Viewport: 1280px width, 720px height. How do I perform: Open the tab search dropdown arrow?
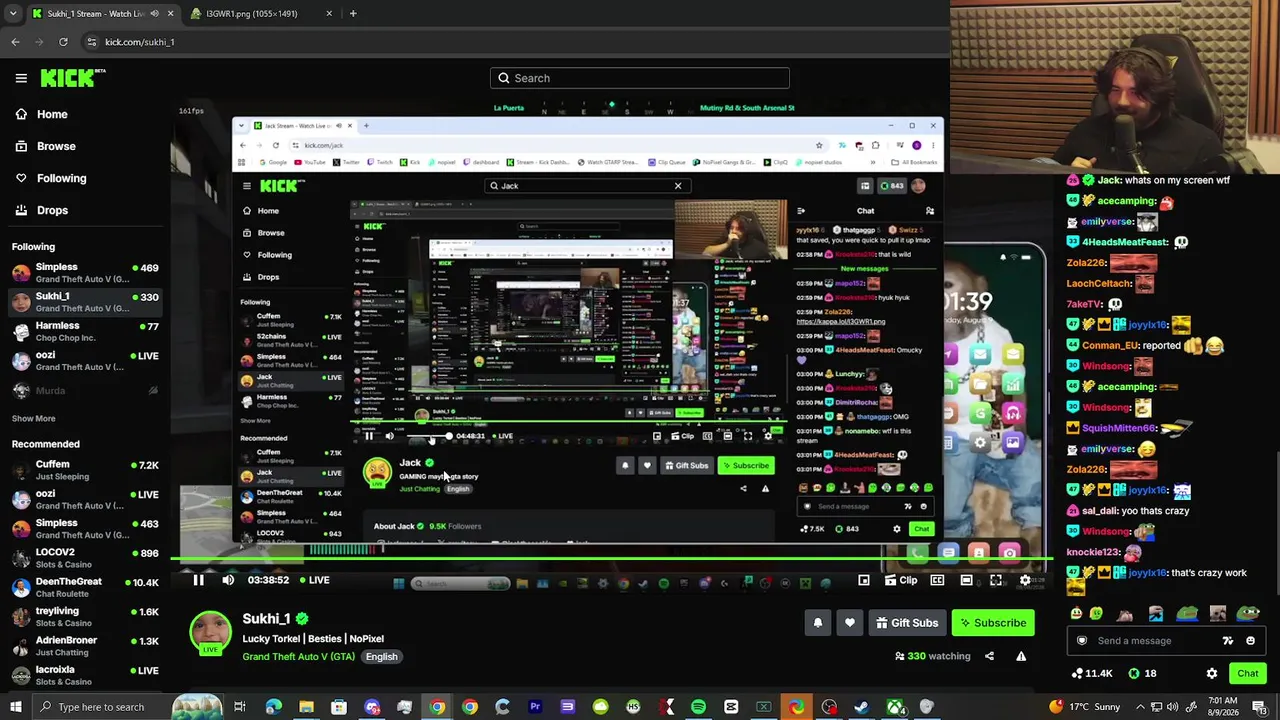tap(13, 14)
